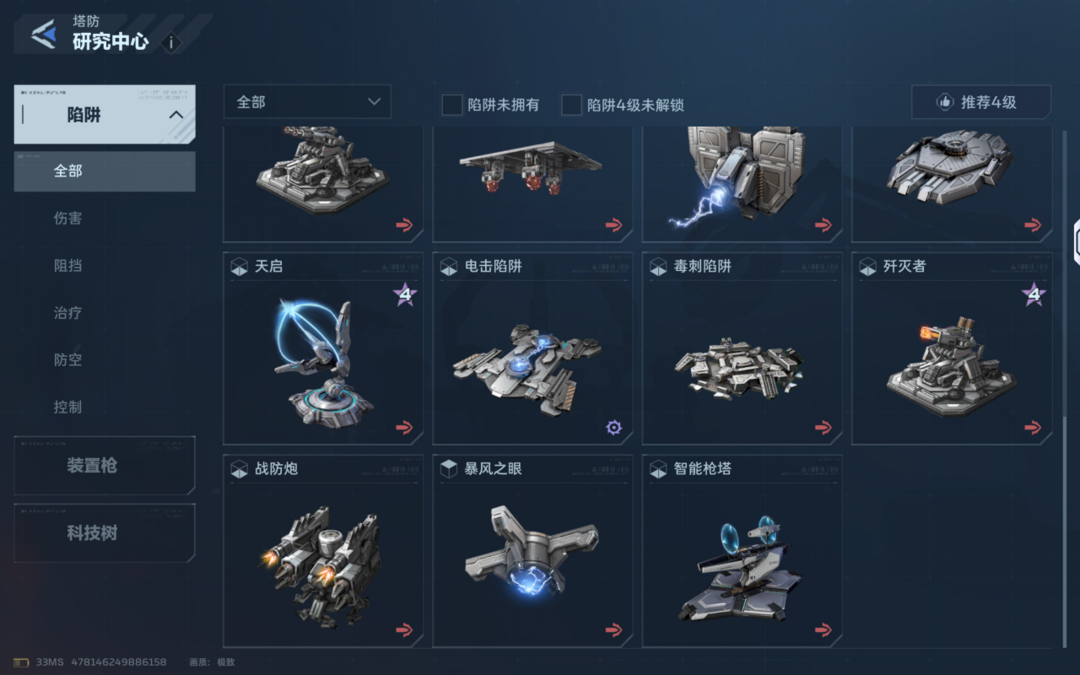Tick the 陷阱4级未解锁 checkbox

(571, 105)
